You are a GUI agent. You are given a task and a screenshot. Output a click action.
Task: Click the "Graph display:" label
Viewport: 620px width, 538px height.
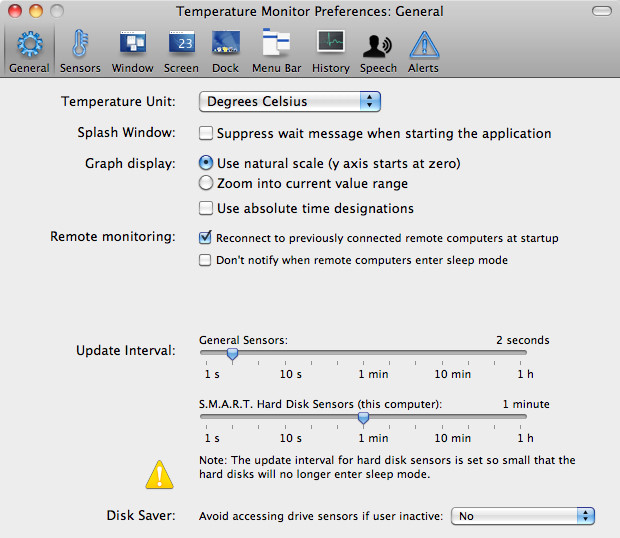[x=130, y=163]
